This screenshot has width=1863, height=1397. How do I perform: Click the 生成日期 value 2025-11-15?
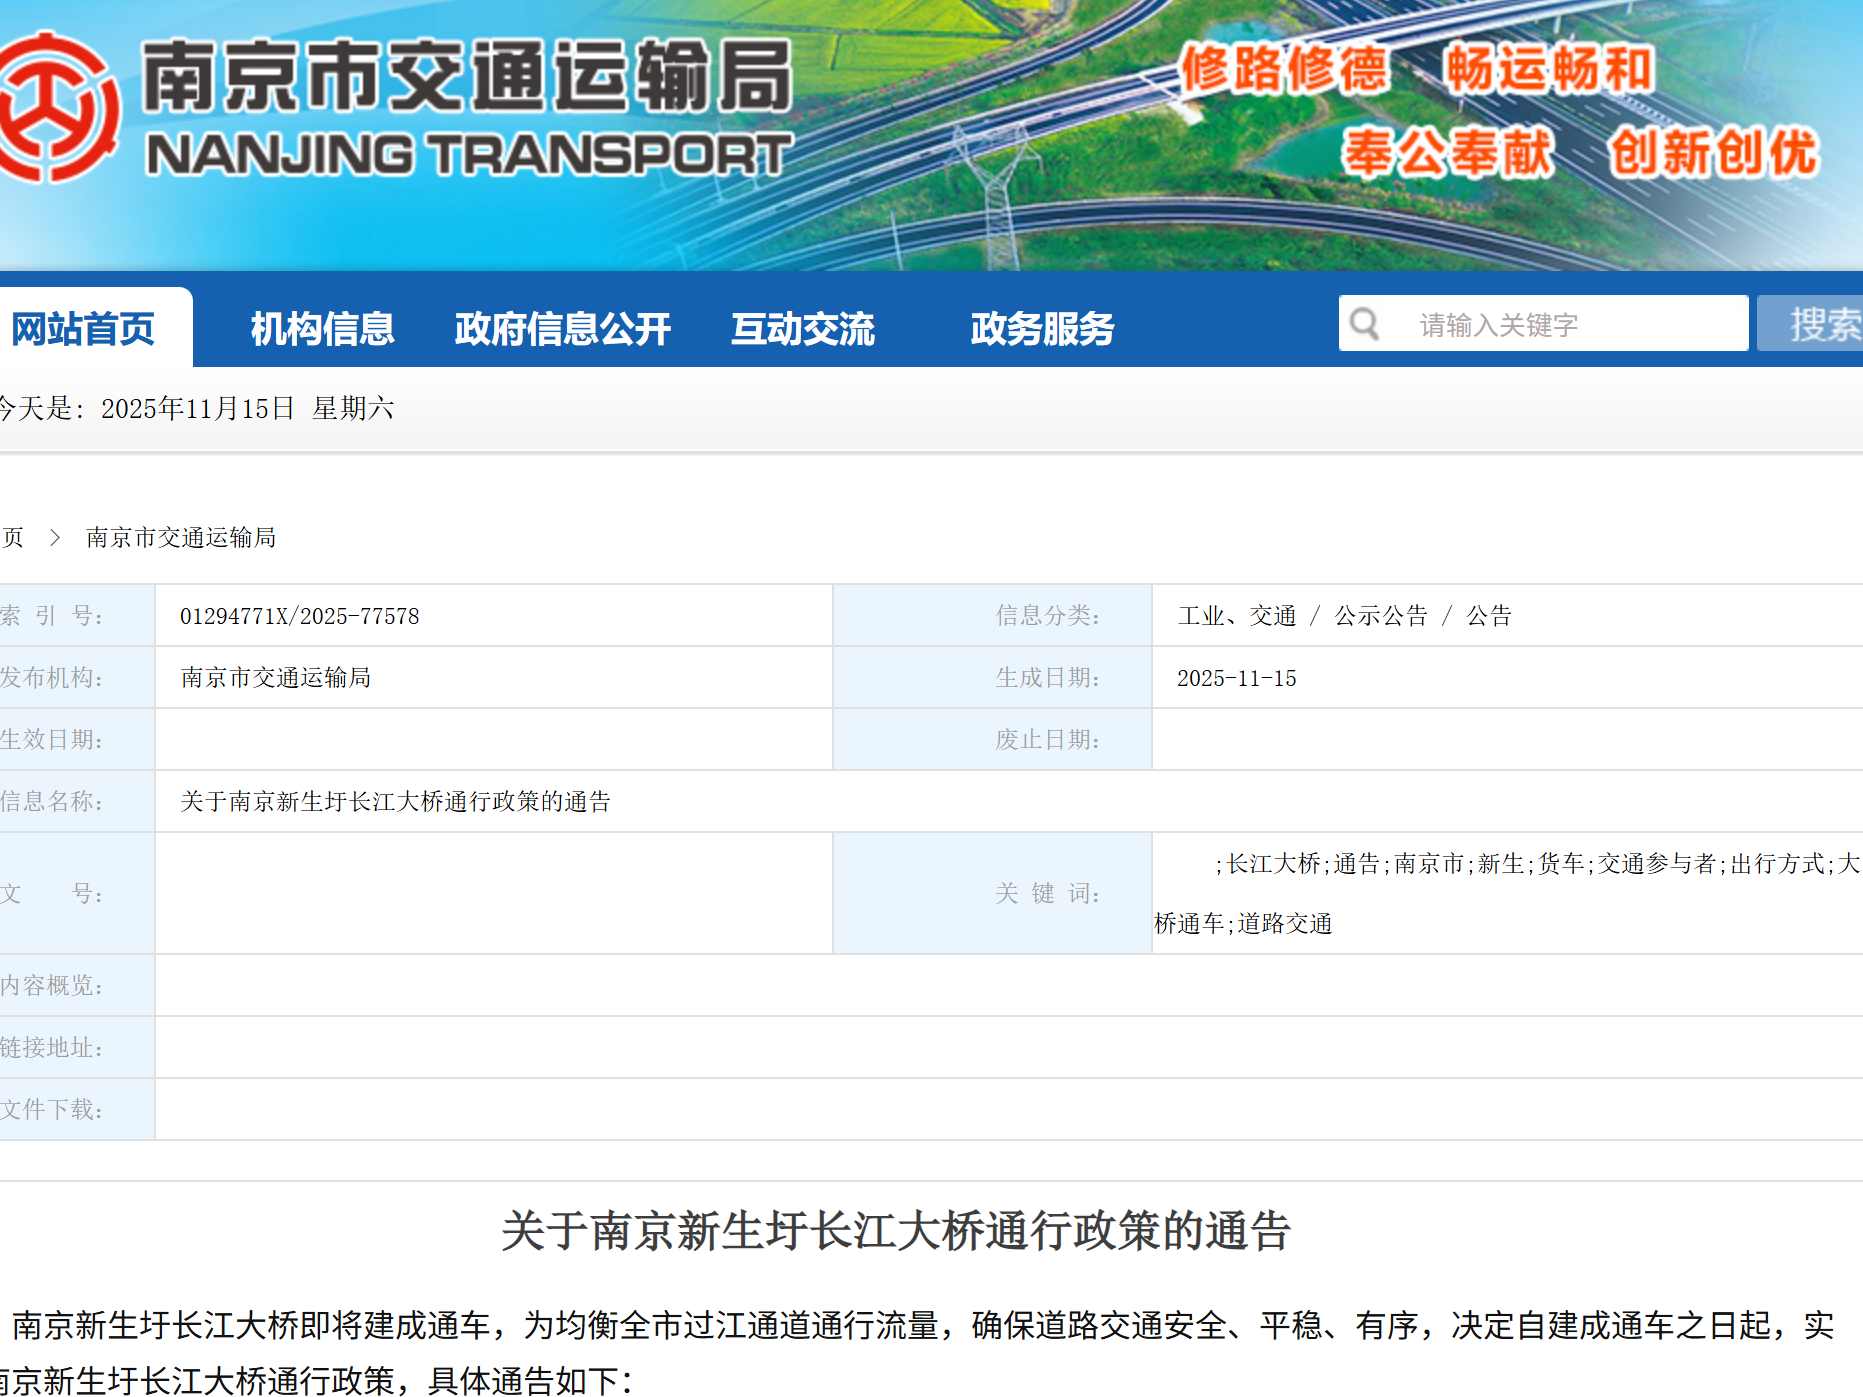click(x=1236, y=678)
